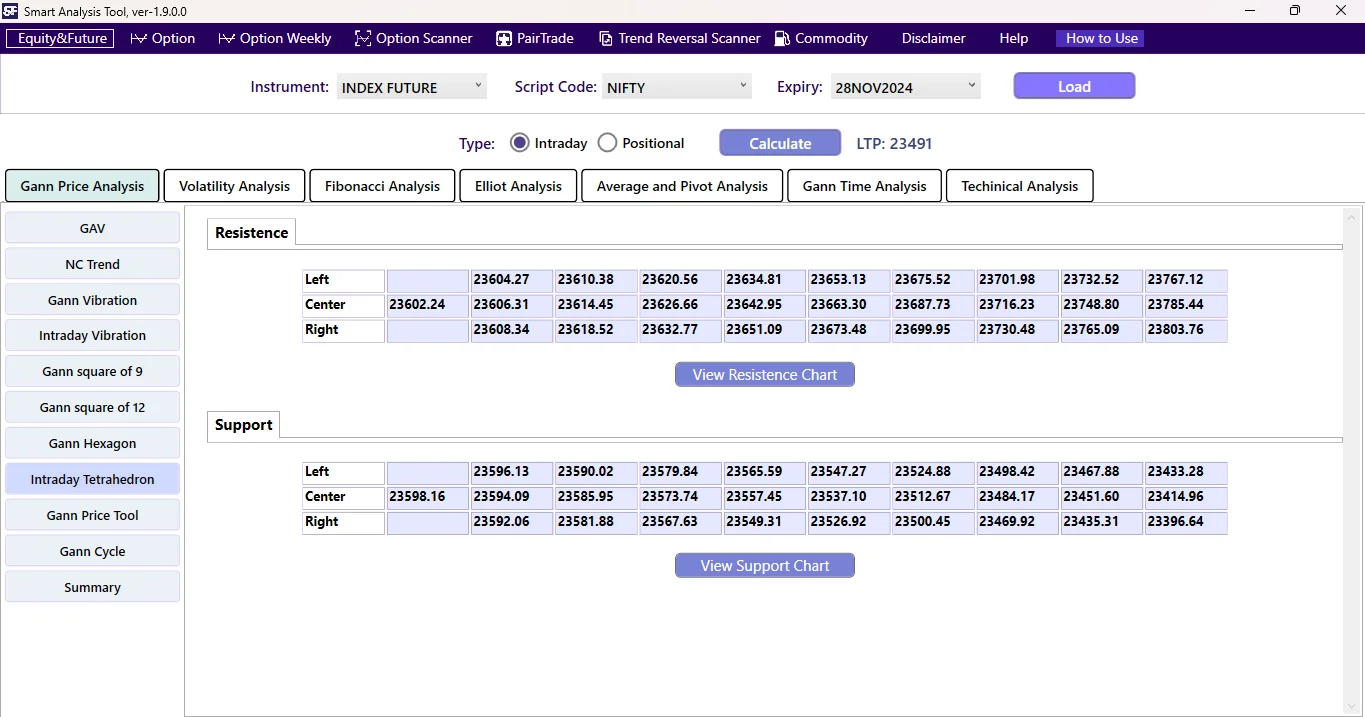The height and width of the screenshot is (717, 1365).
Task: Open the Gann Time Analysis tab
Action: [x=863, y=185]
